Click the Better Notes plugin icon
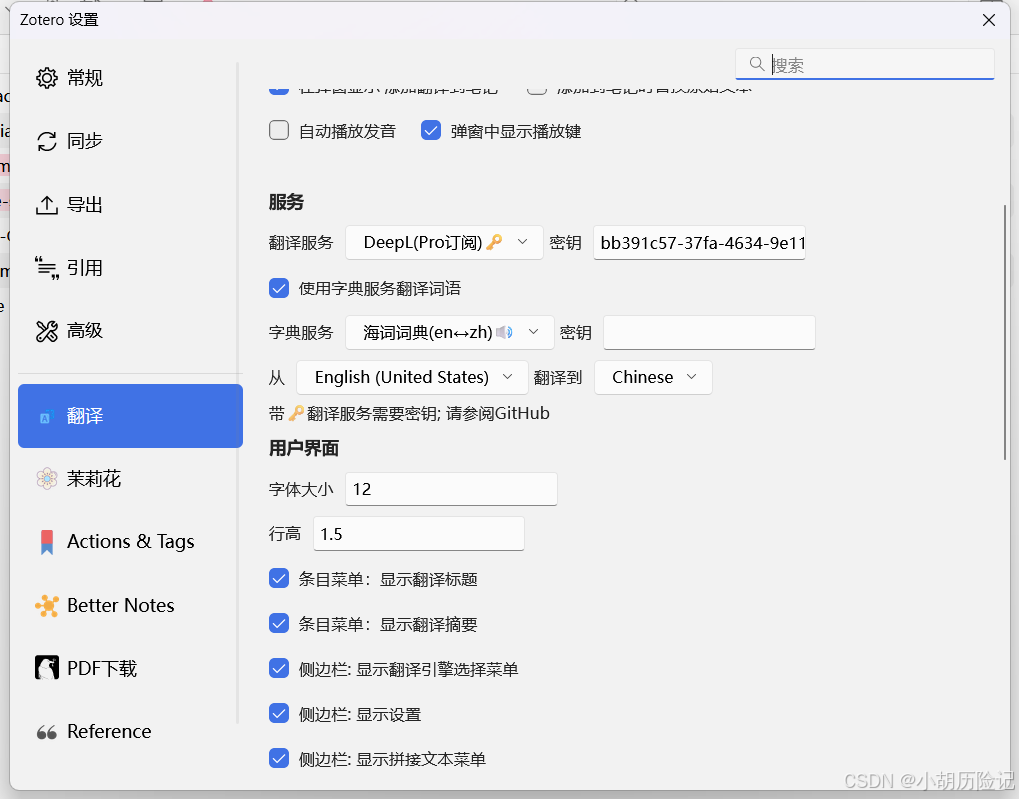The width and height of the screenshot is (1019, 799). point(45,605)
